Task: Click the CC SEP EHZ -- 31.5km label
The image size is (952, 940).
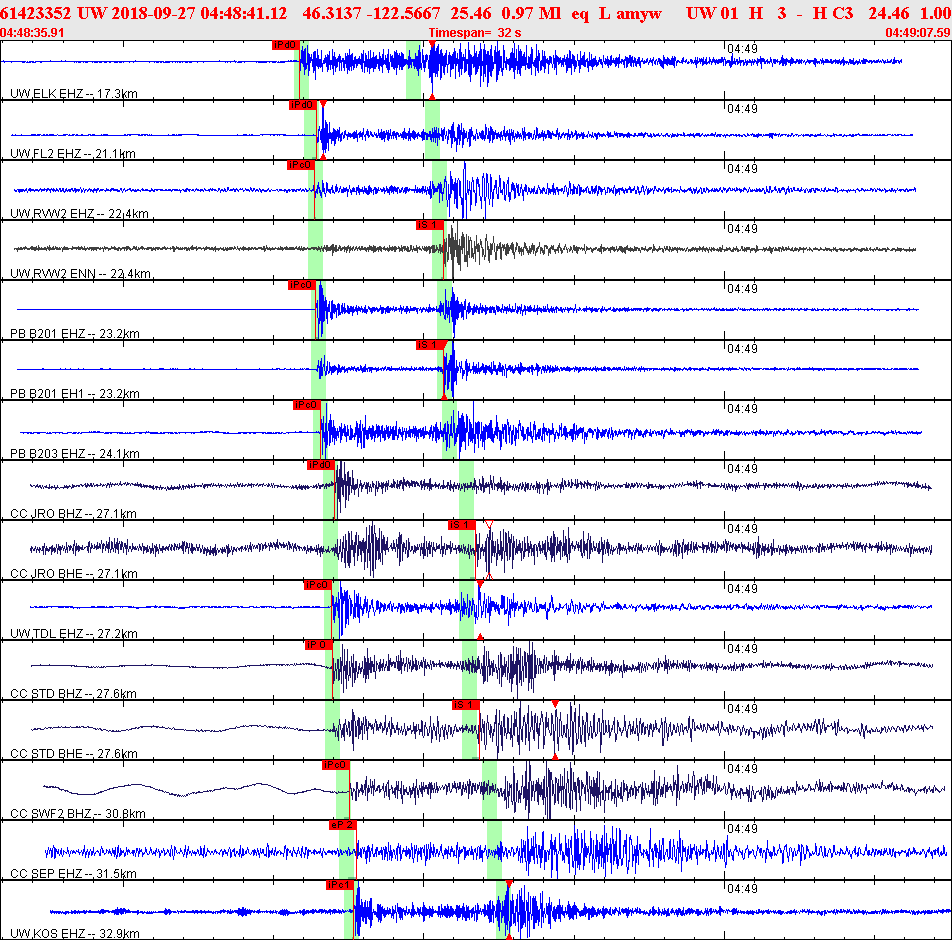Action: click(x=73, y=874)
